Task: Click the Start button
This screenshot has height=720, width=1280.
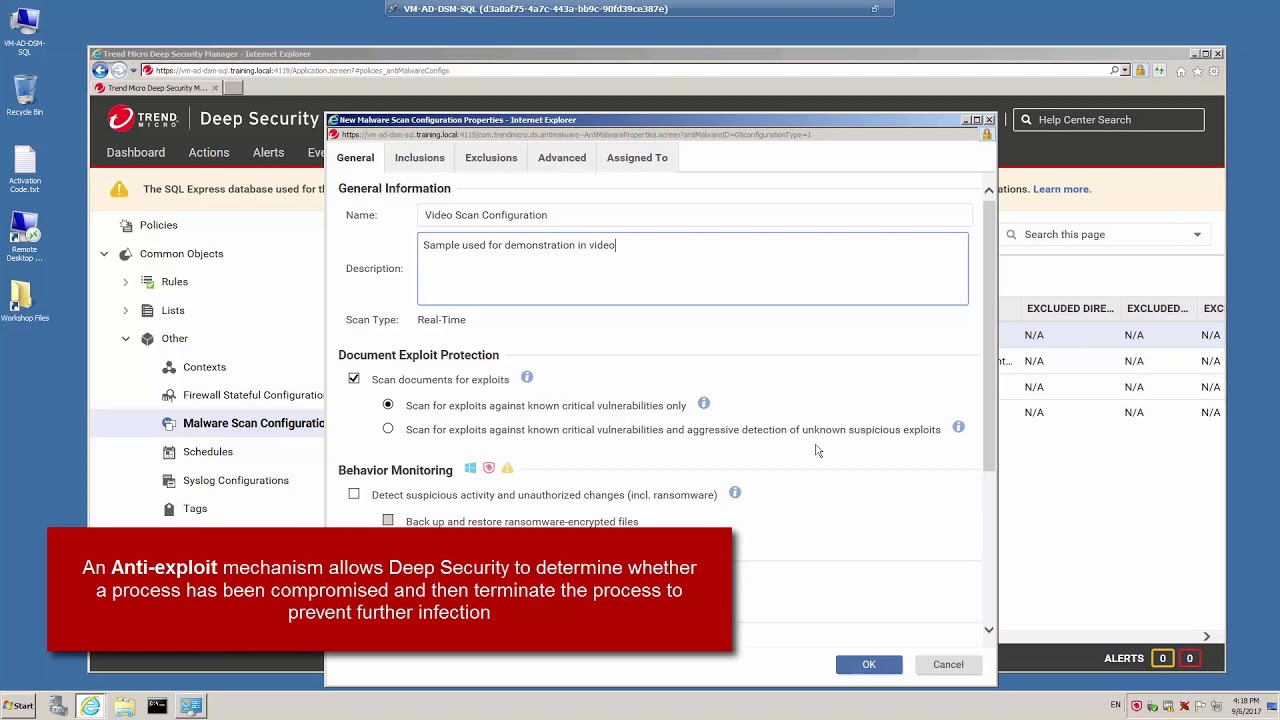Action: (x=19, y=706)
